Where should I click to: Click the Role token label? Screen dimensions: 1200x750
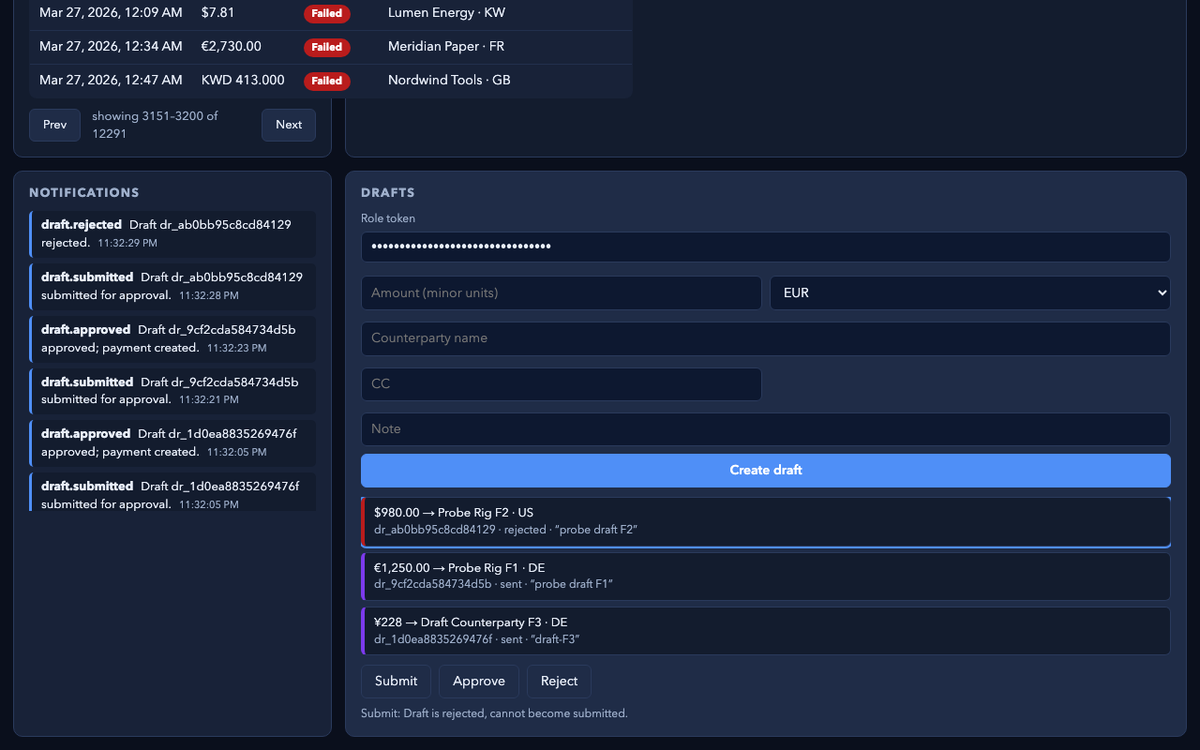[388, 218]
